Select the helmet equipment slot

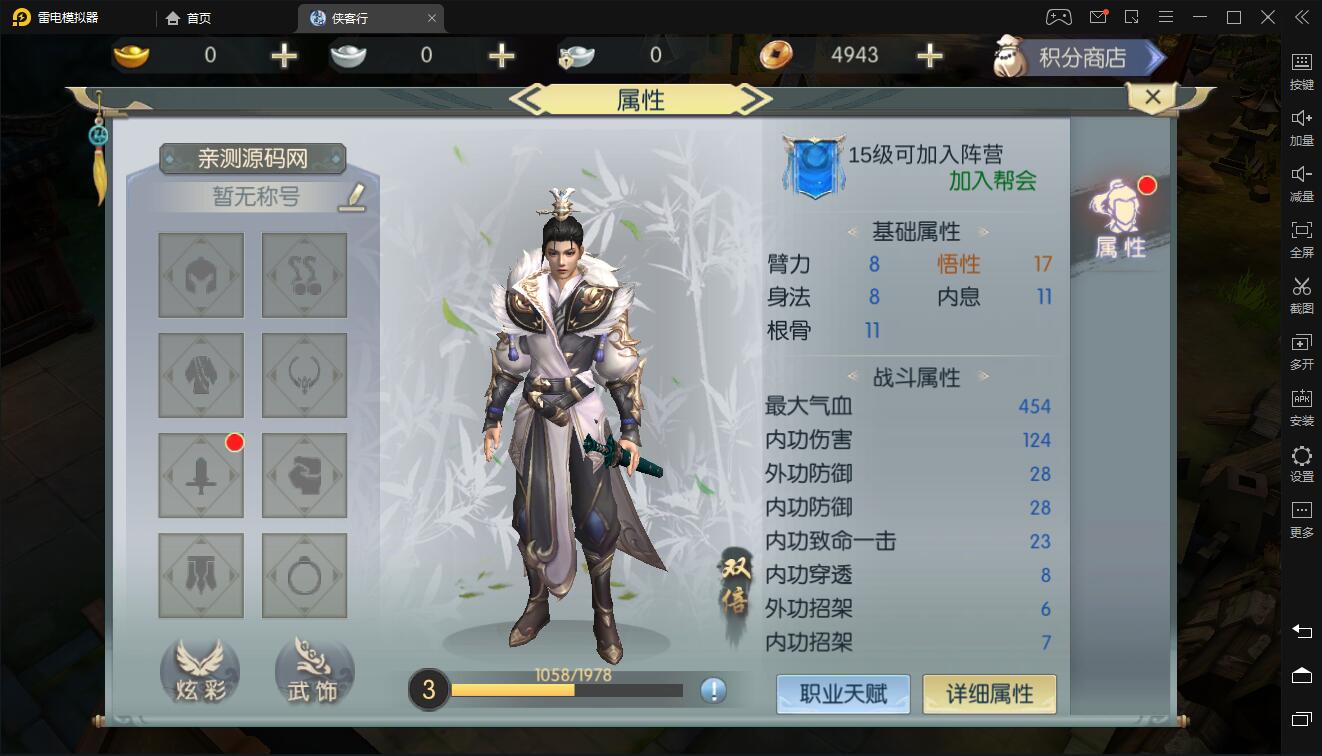pyautogui.click(x=201, y=276)
